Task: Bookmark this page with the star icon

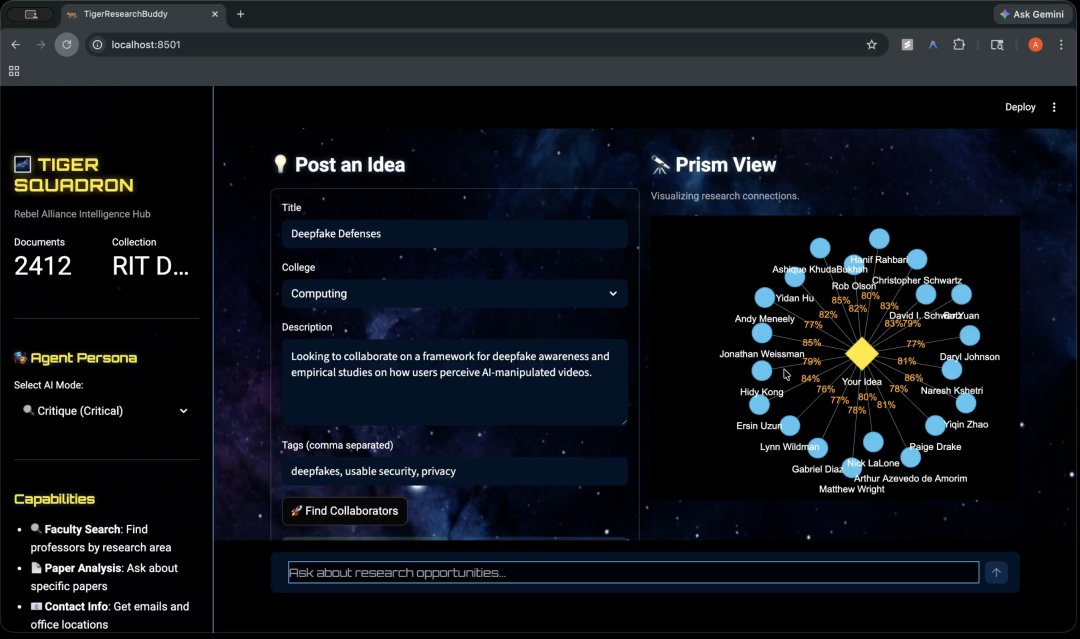Action: (871, 45)
